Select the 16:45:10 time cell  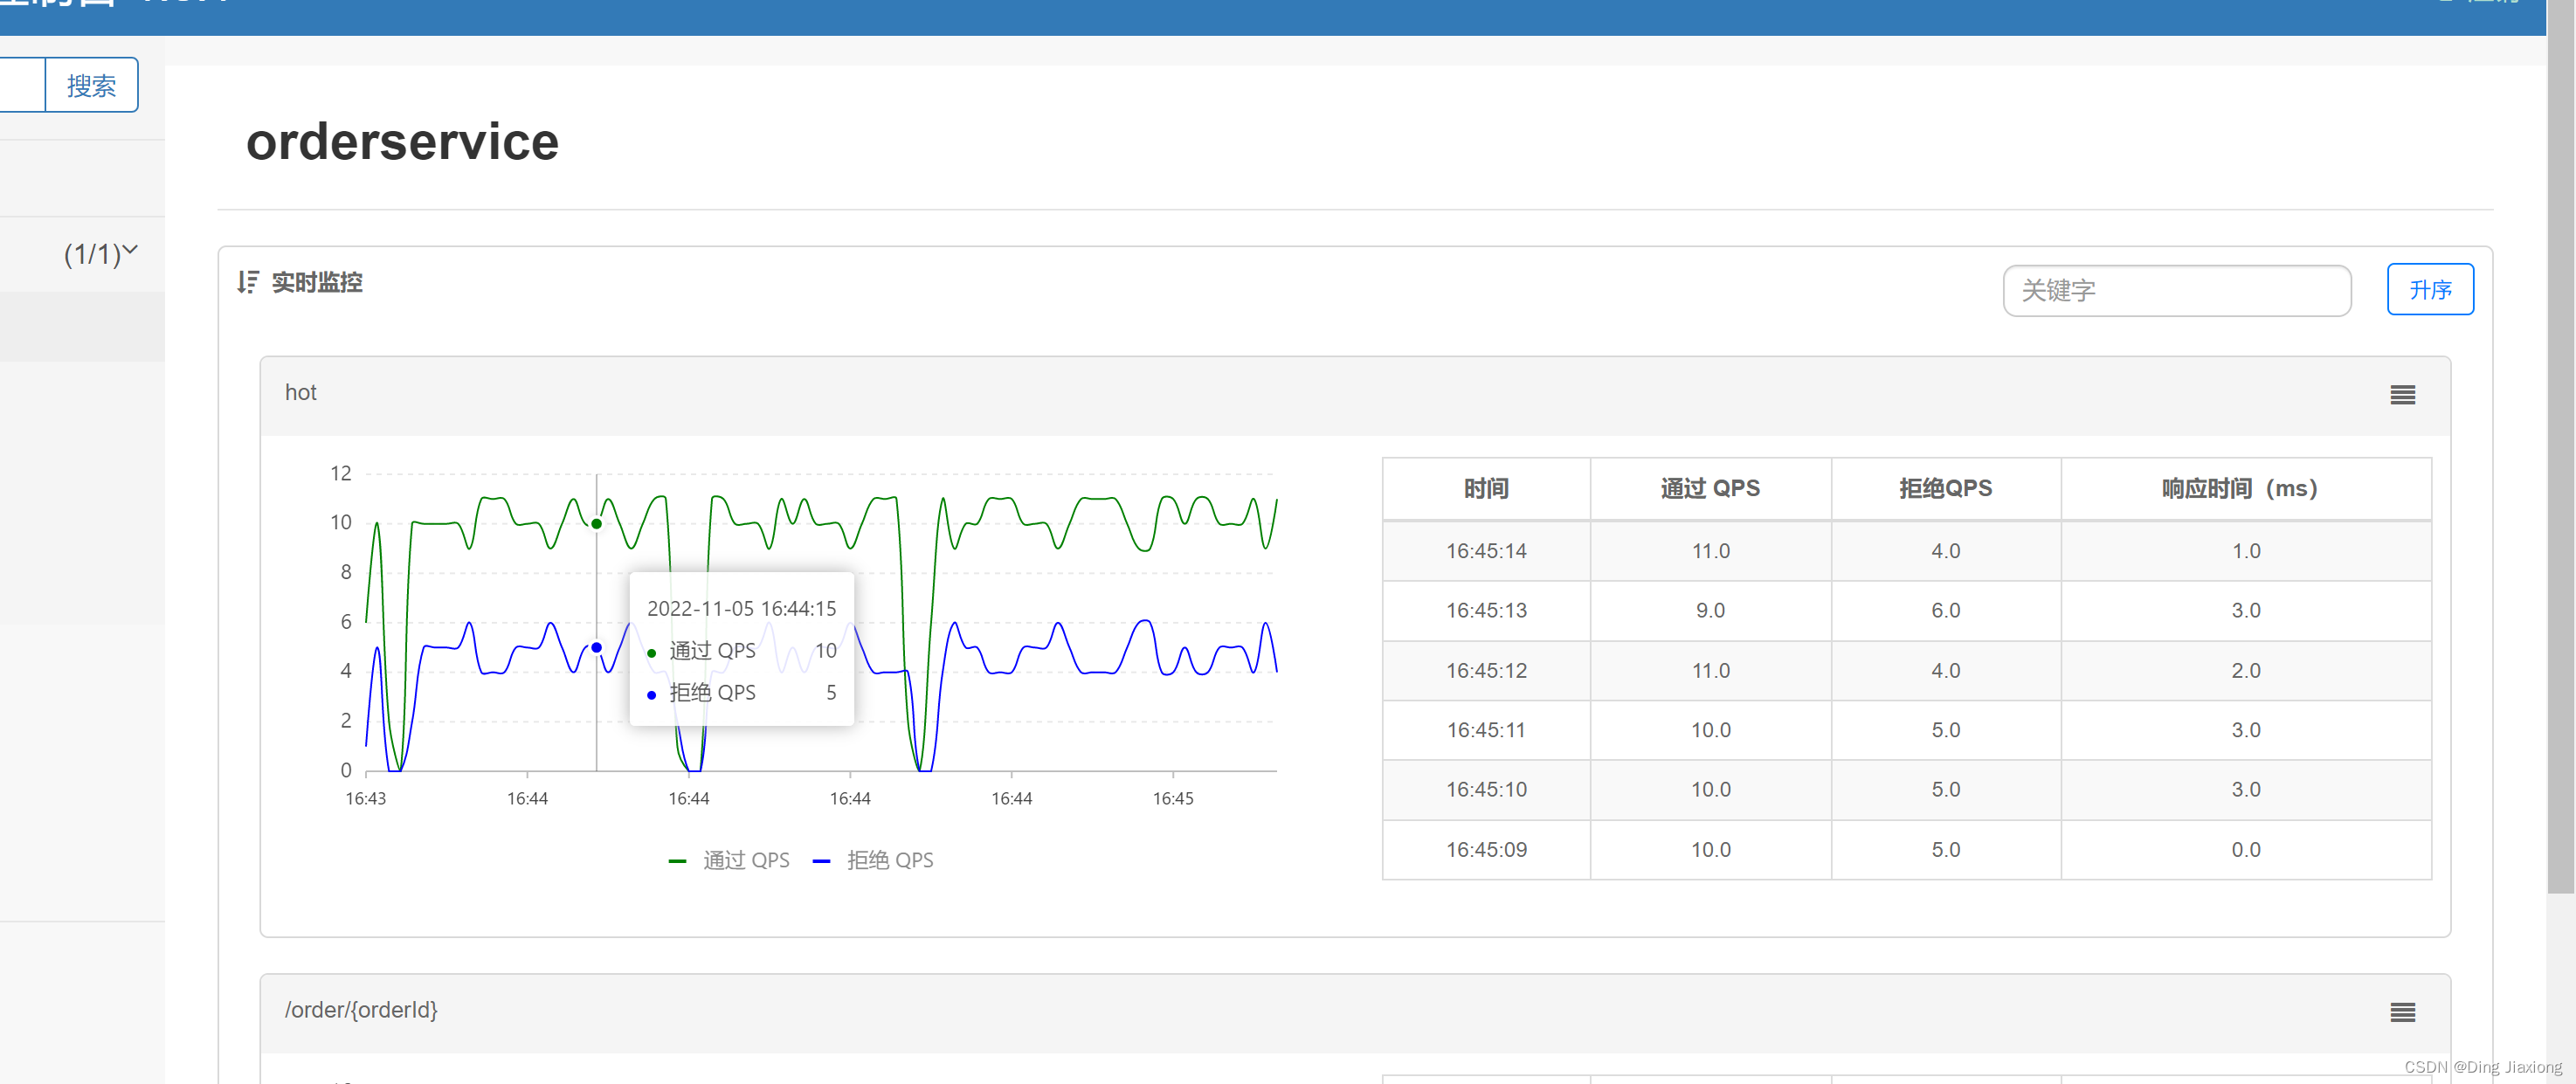(1485, 789)
